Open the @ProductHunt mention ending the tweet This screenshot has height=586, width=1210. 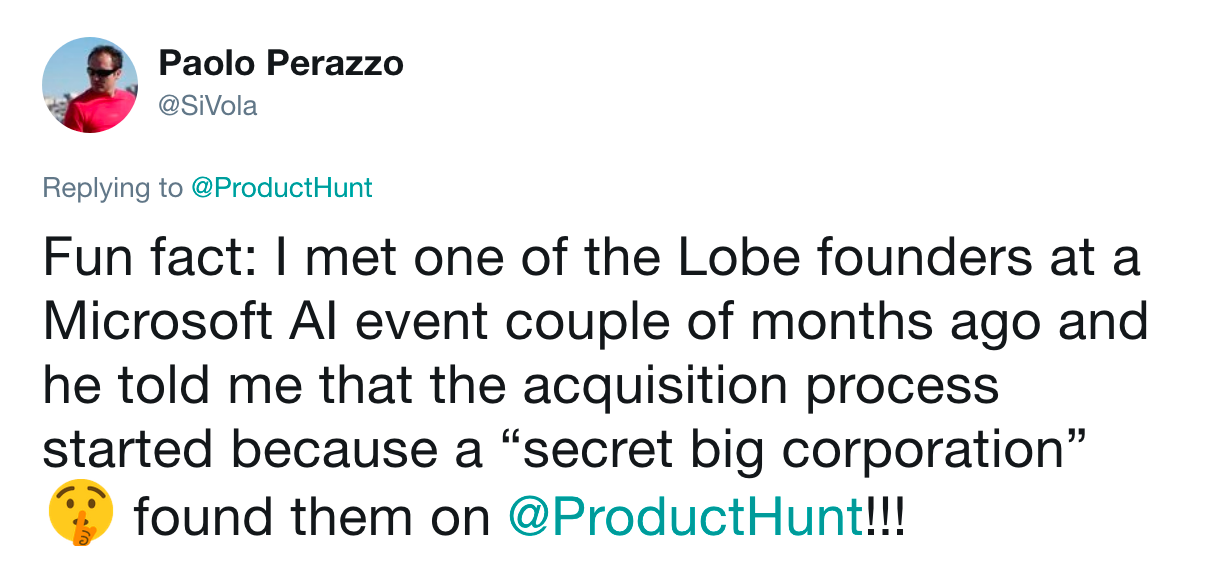pyautogui.click(x=685, y=517)
